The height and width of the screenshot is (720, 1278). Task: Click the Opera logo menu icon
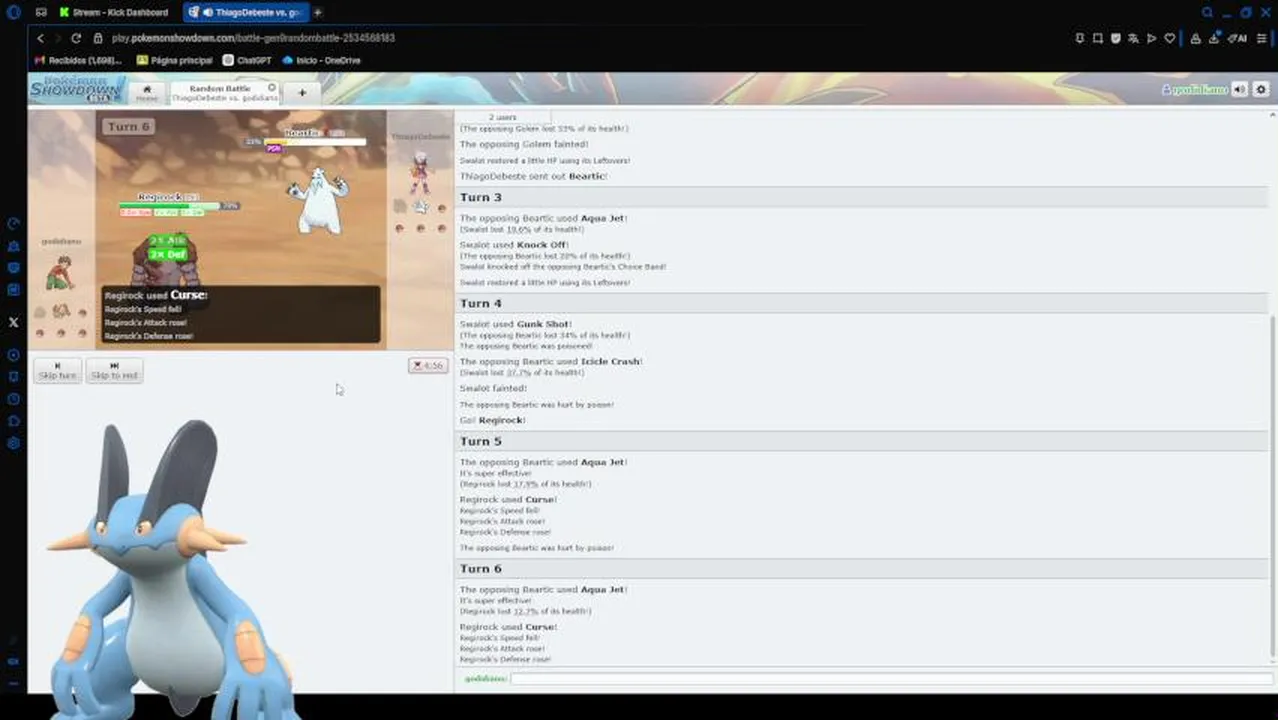pos(13,12)
